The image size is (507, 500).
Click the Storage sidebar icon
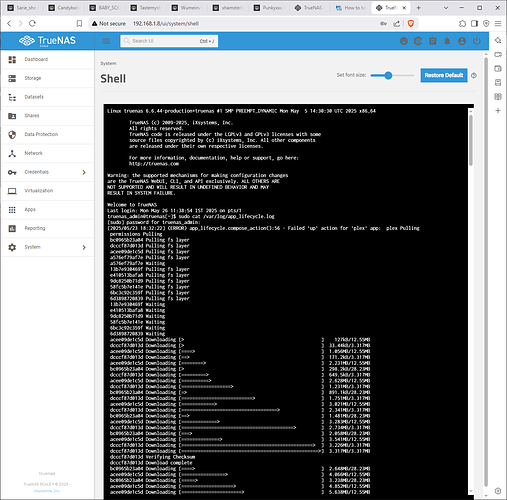click(12, 78)
